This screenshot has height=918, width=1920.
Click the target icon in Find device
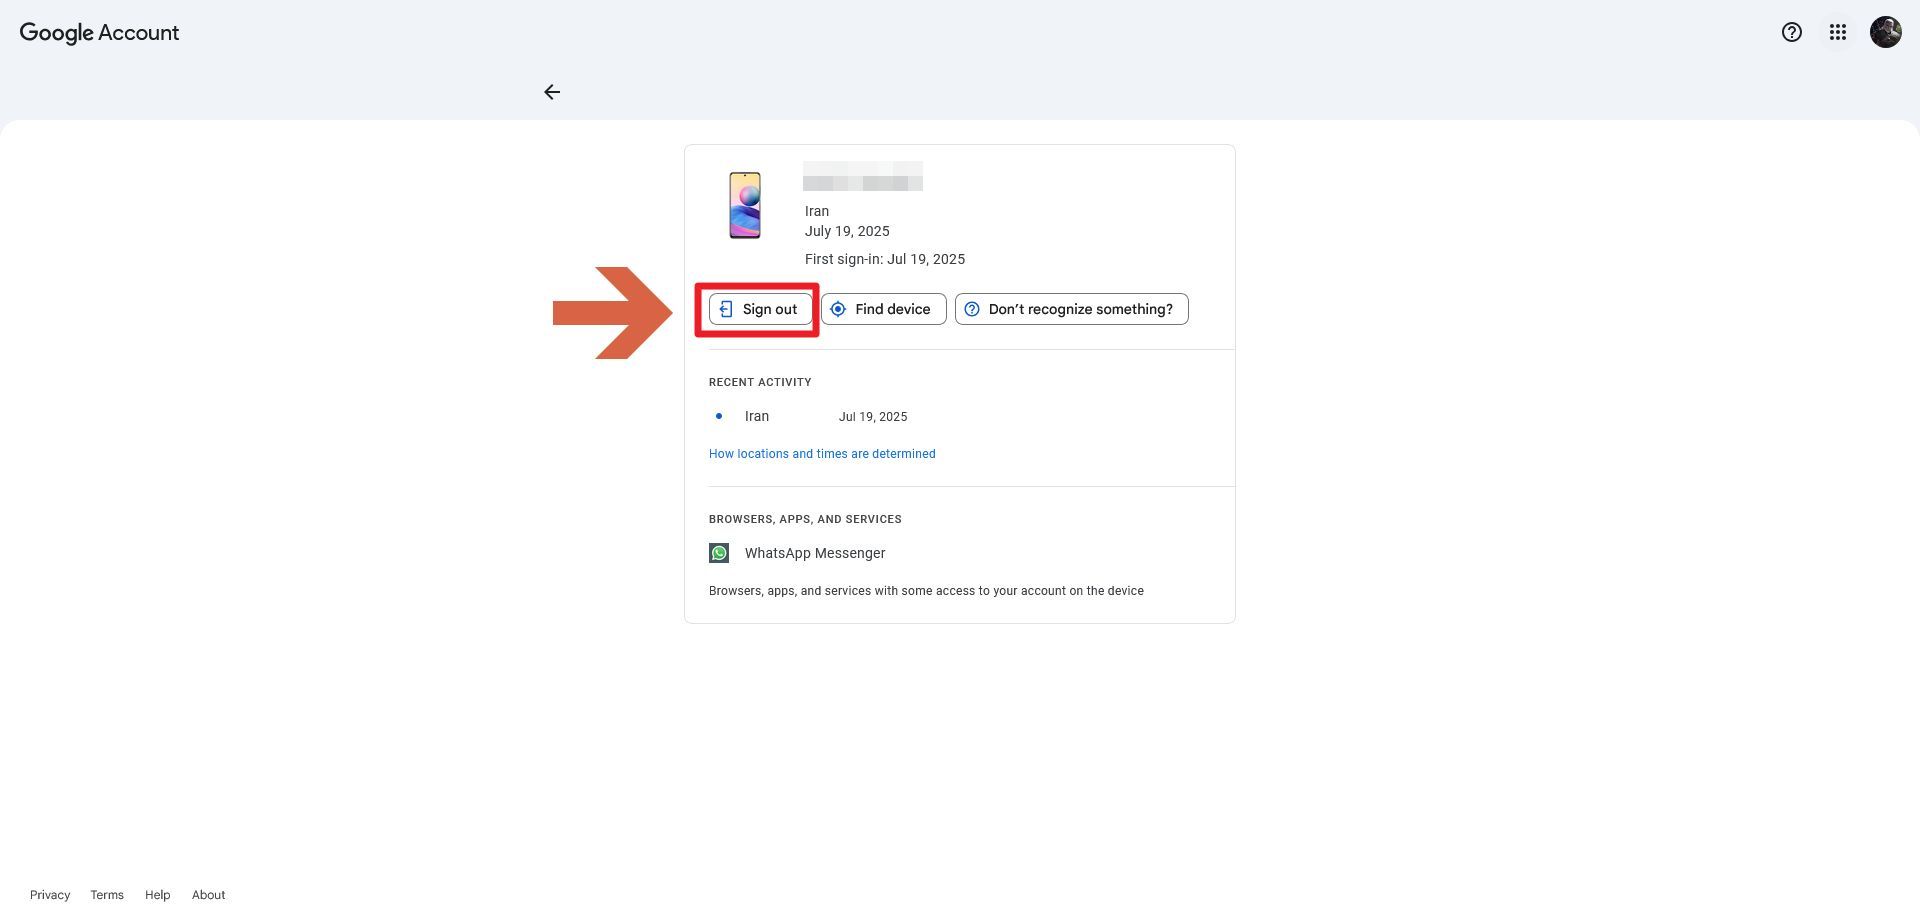click(838, 309)
